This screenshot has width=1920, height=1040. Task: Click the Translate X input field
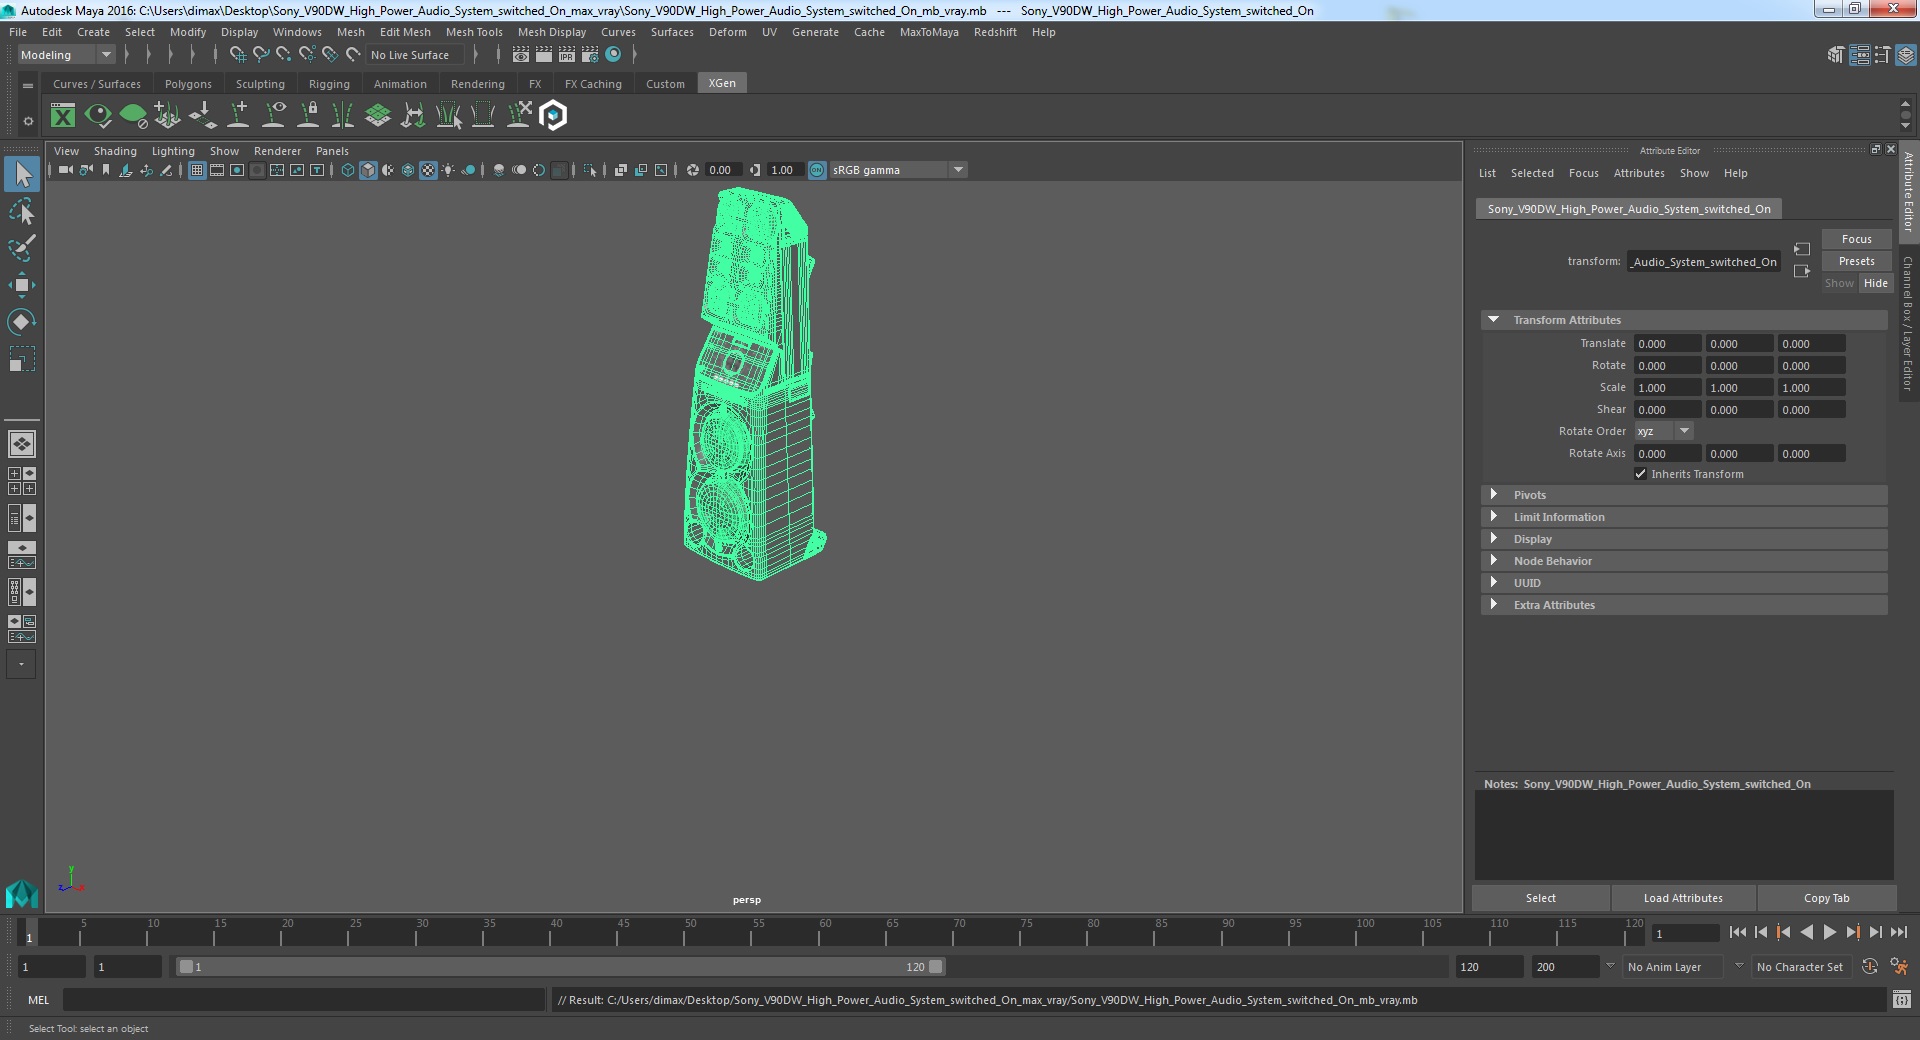[1667, 344]
